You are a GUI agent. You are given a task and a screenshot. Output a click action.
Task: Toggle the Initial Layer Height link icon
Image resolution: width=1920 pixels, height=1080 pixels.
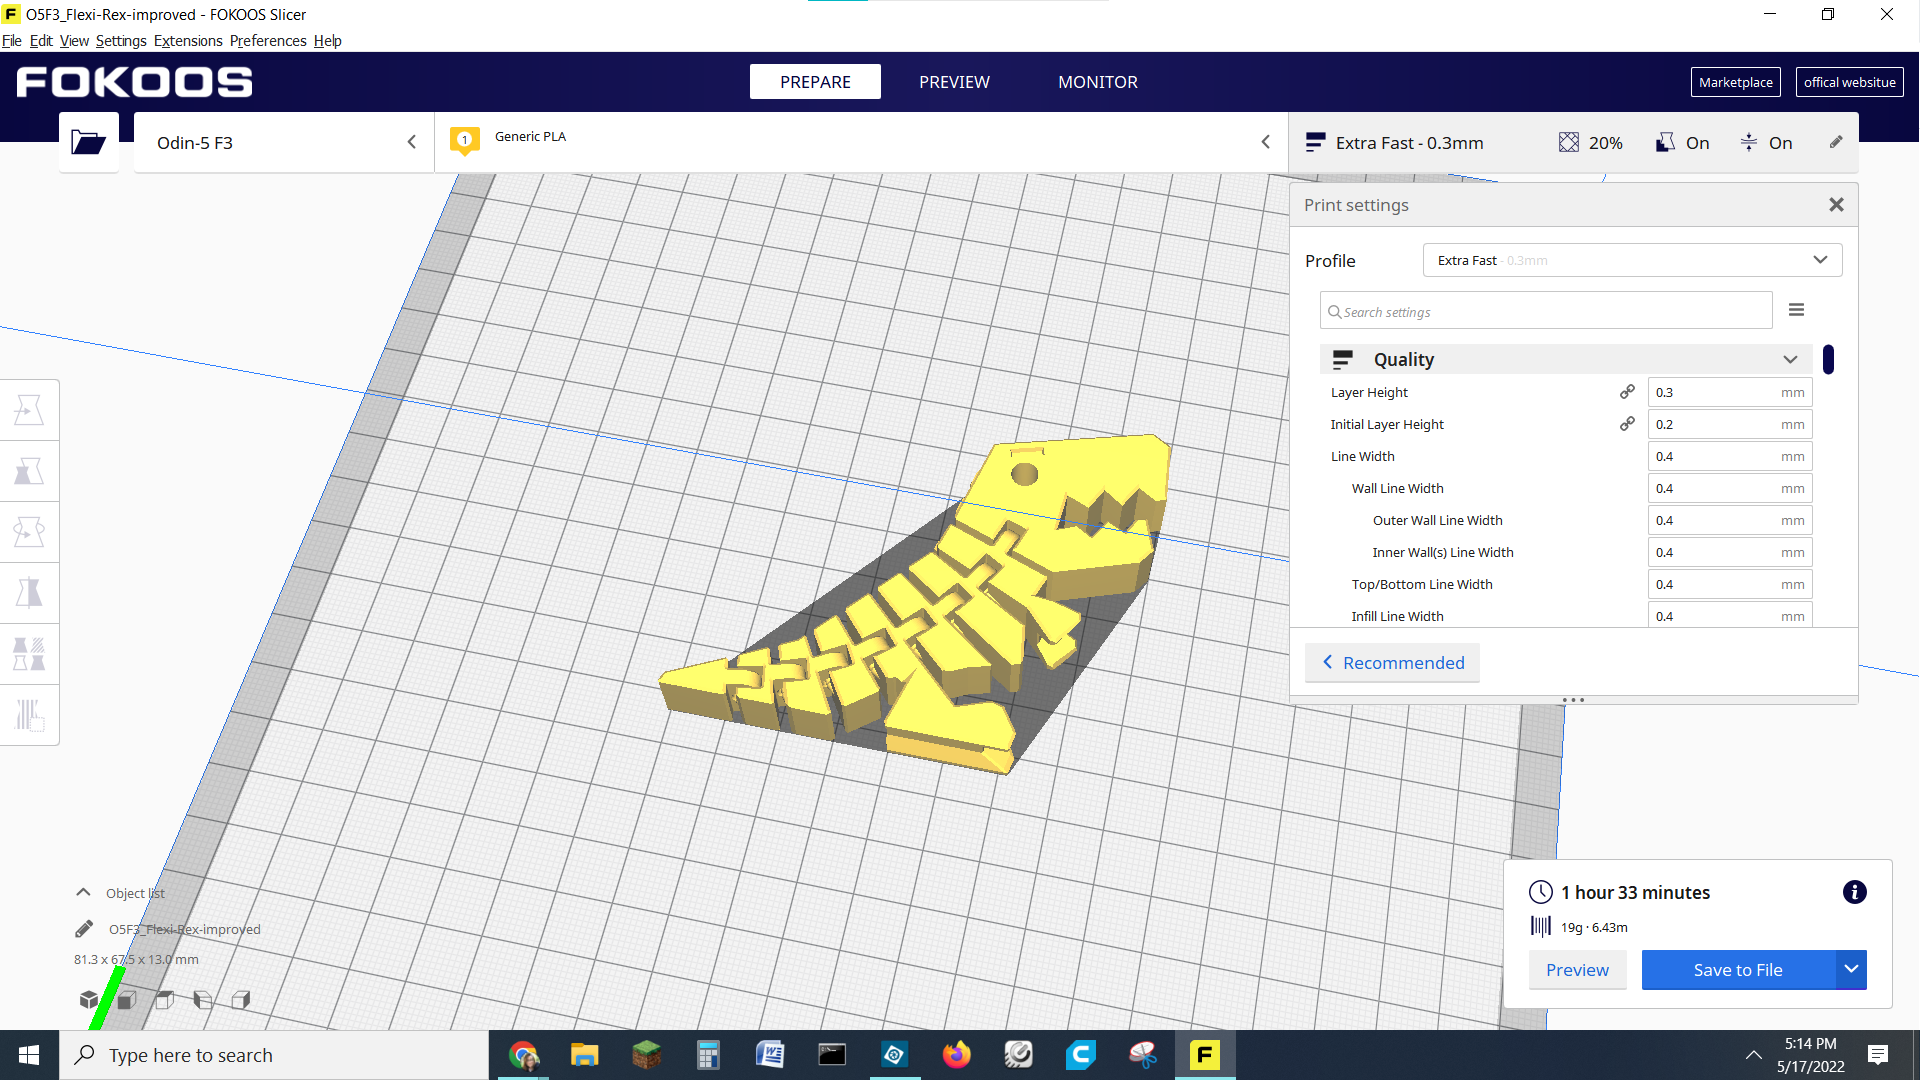[x=1627, y=424]
